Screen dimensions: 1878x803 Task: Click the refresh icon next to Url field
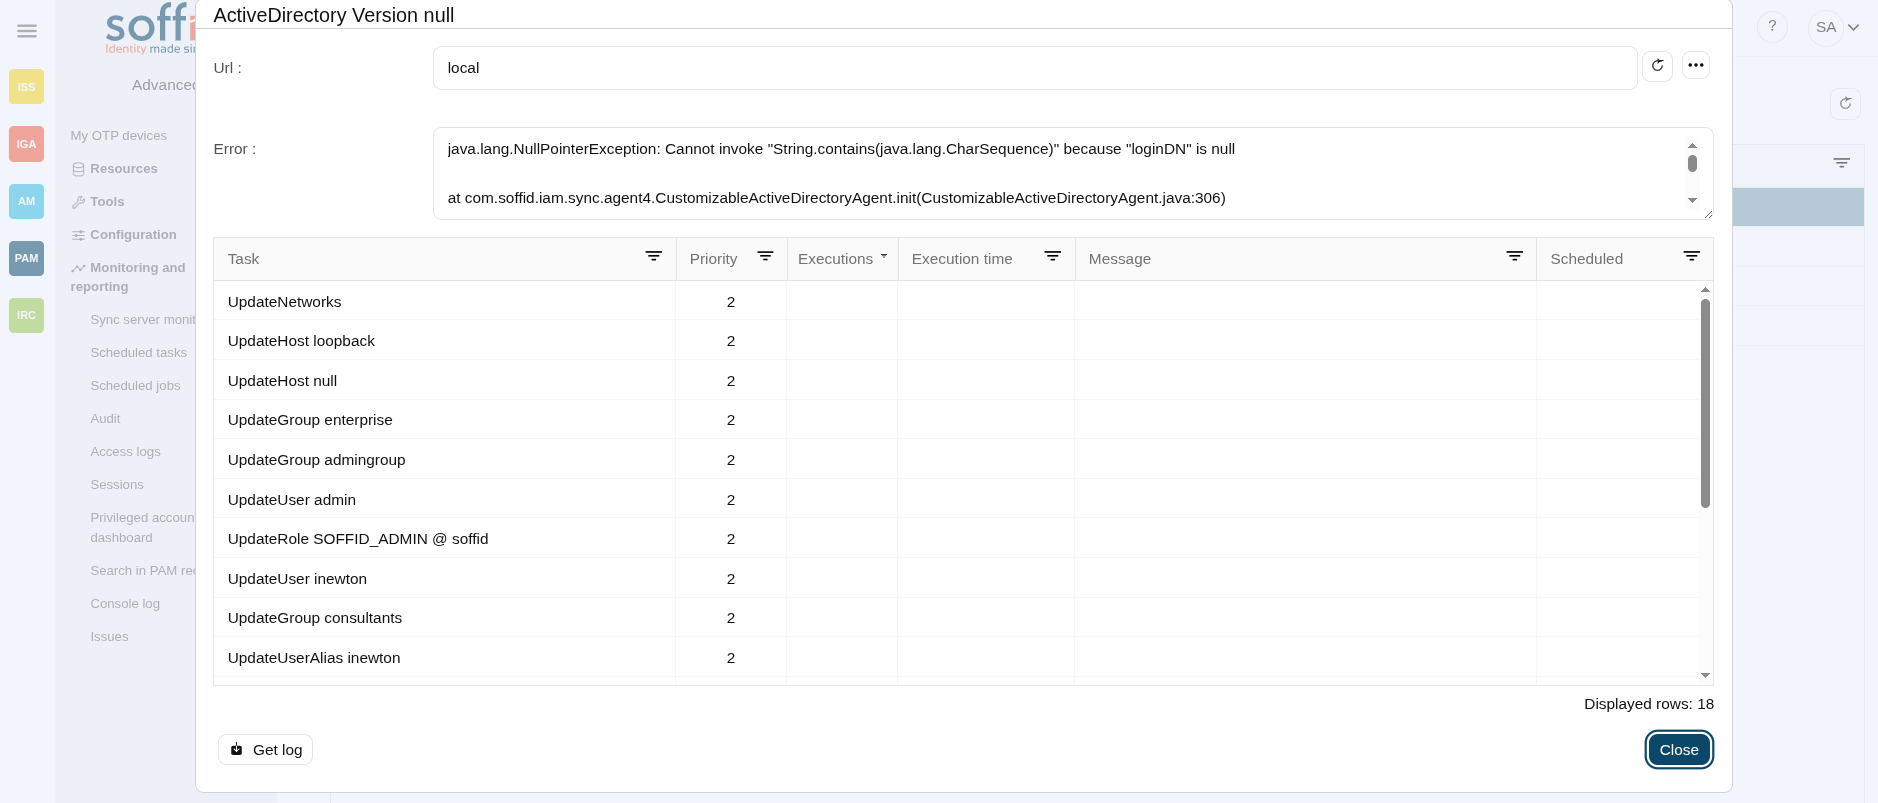[x=1657, y=66]
